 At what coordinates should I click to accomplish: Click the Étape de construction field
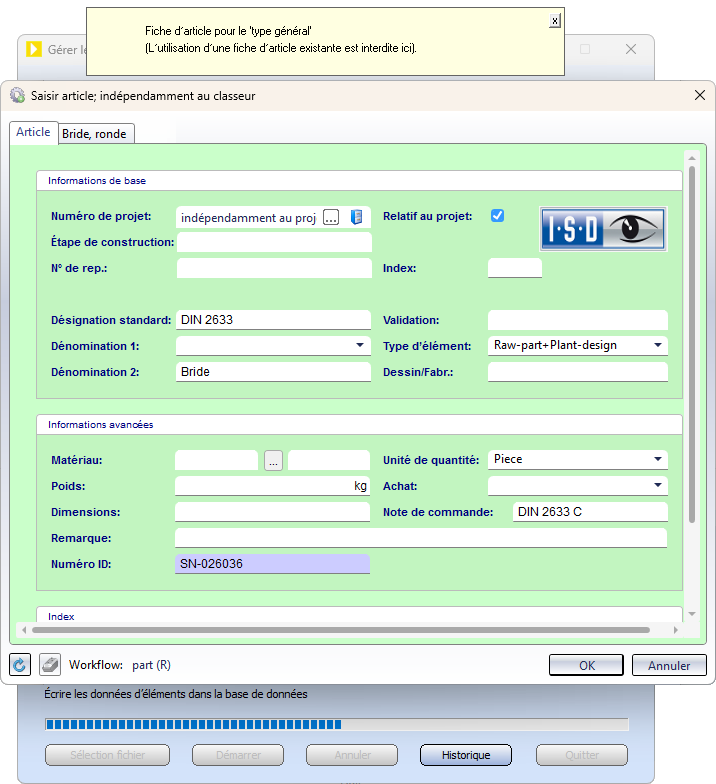(x=274, y=242)
